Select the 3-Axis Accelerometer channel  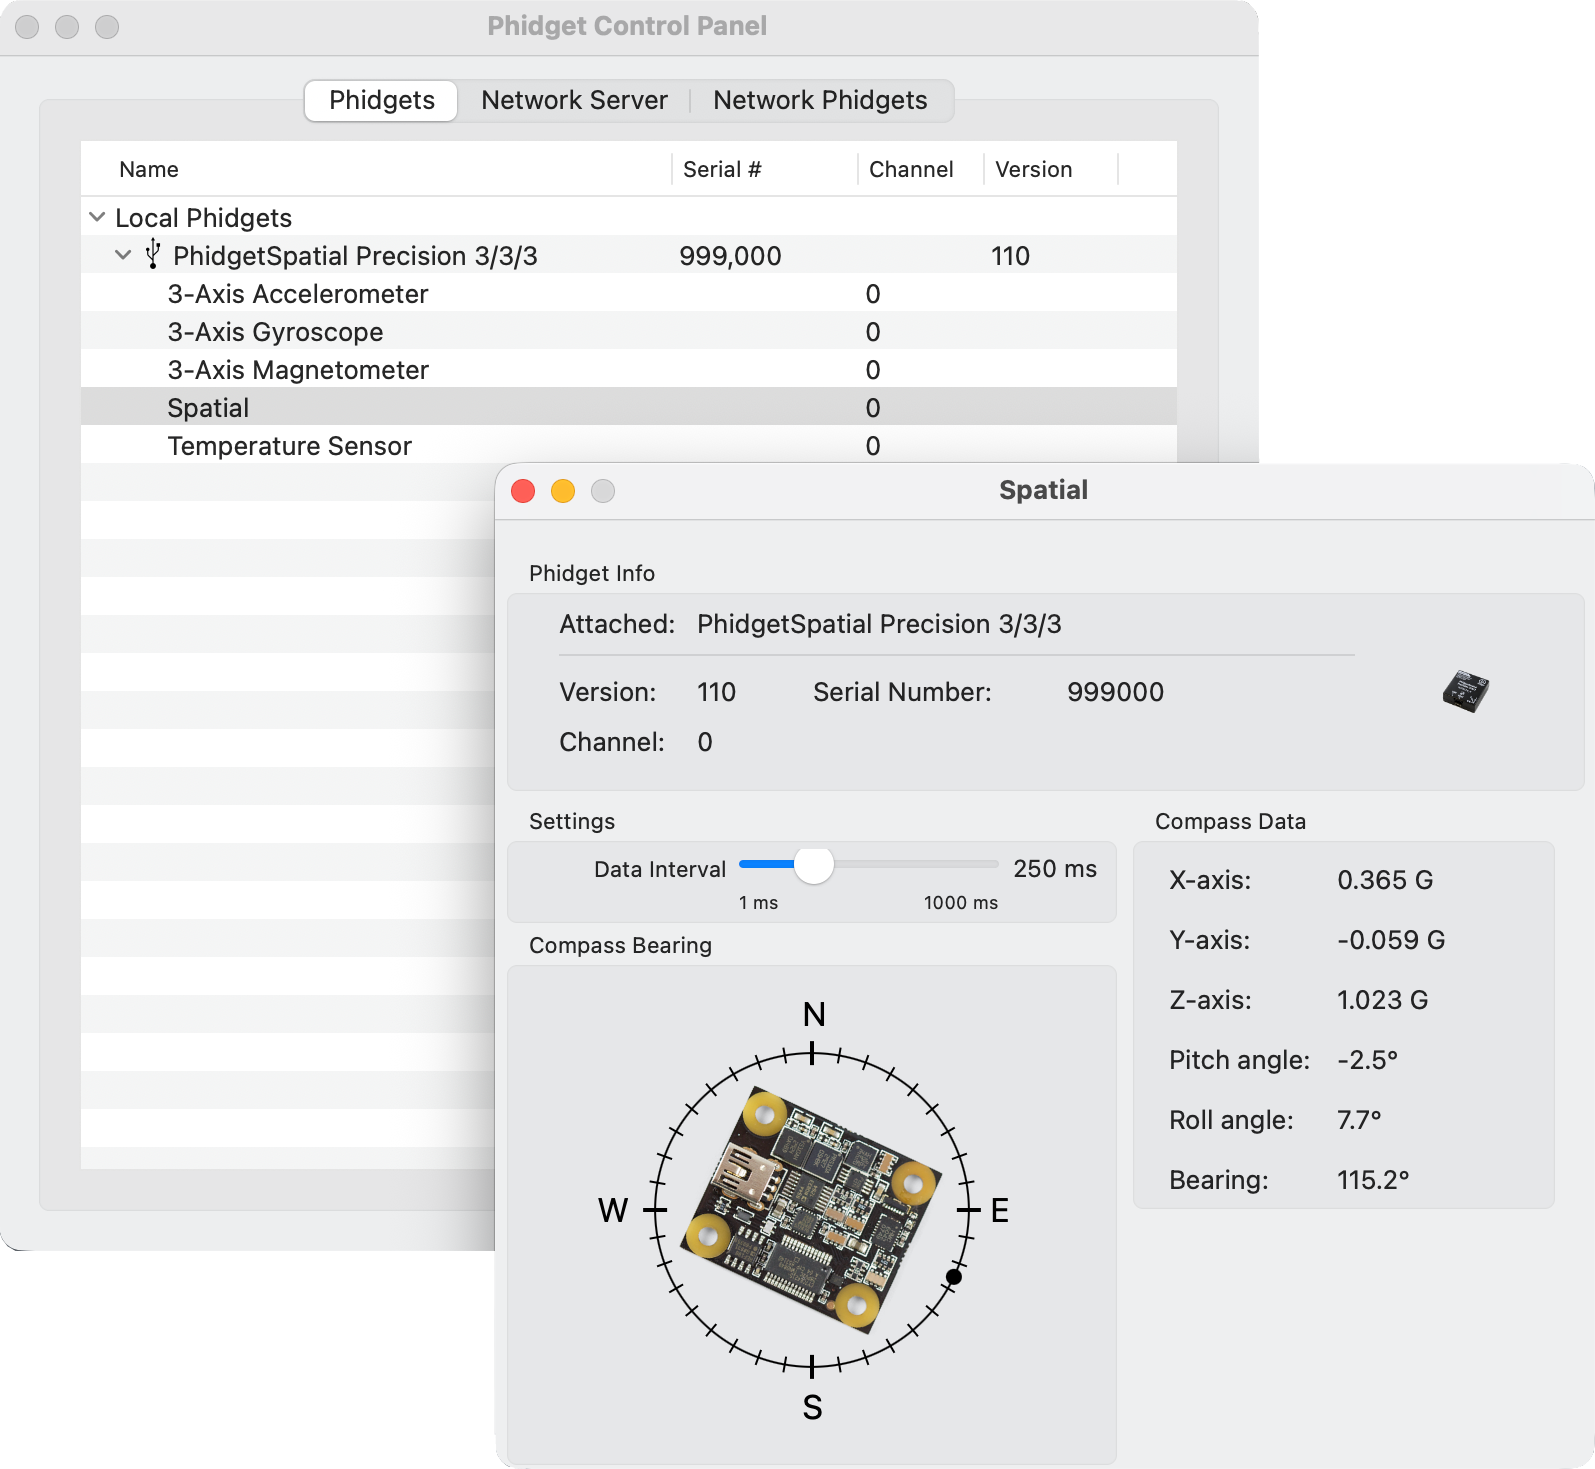point(298,294)
